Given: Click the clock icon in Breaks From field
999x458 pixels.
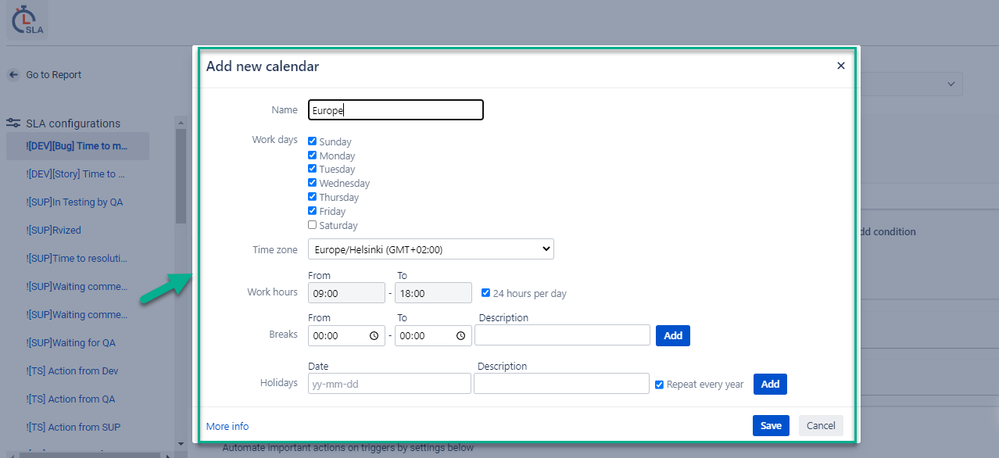Looking at the screenshot, I should (374, 336).
